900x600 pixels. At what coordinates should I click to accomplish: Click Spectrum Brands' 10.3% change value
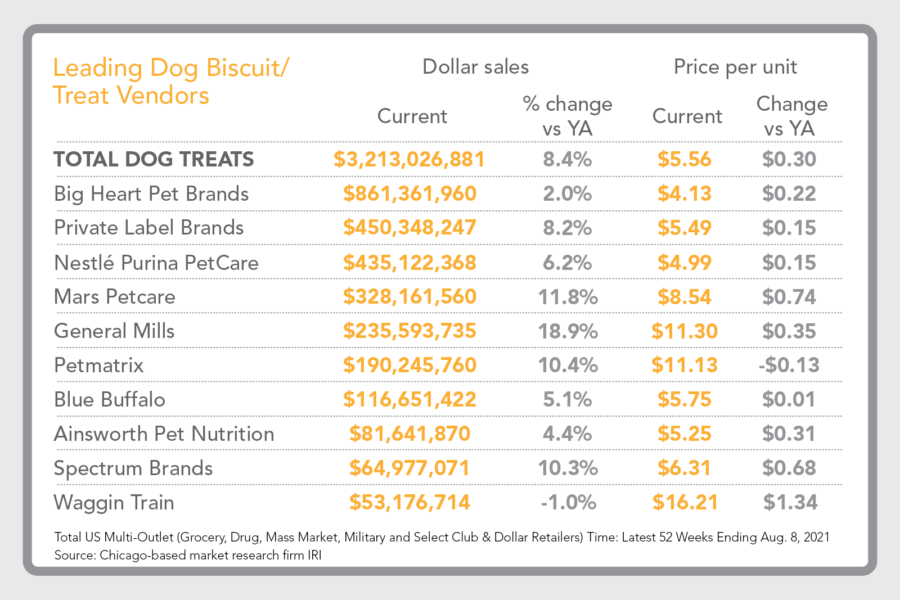[568, 468]
